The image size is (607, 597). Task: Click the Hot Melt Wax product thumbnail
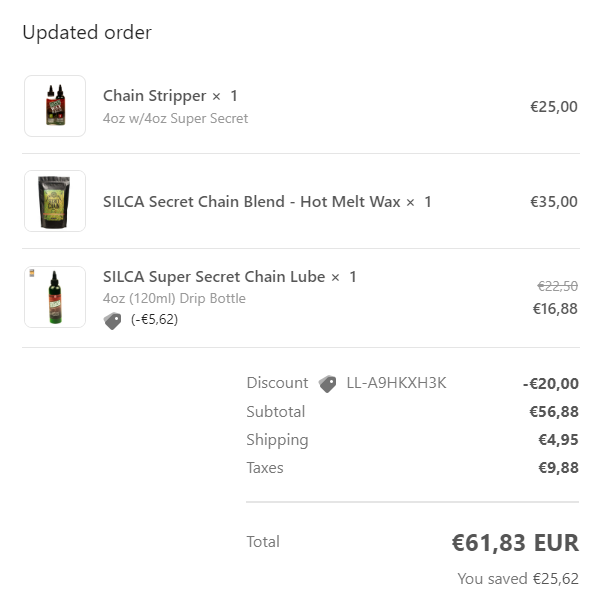(55, 201)
